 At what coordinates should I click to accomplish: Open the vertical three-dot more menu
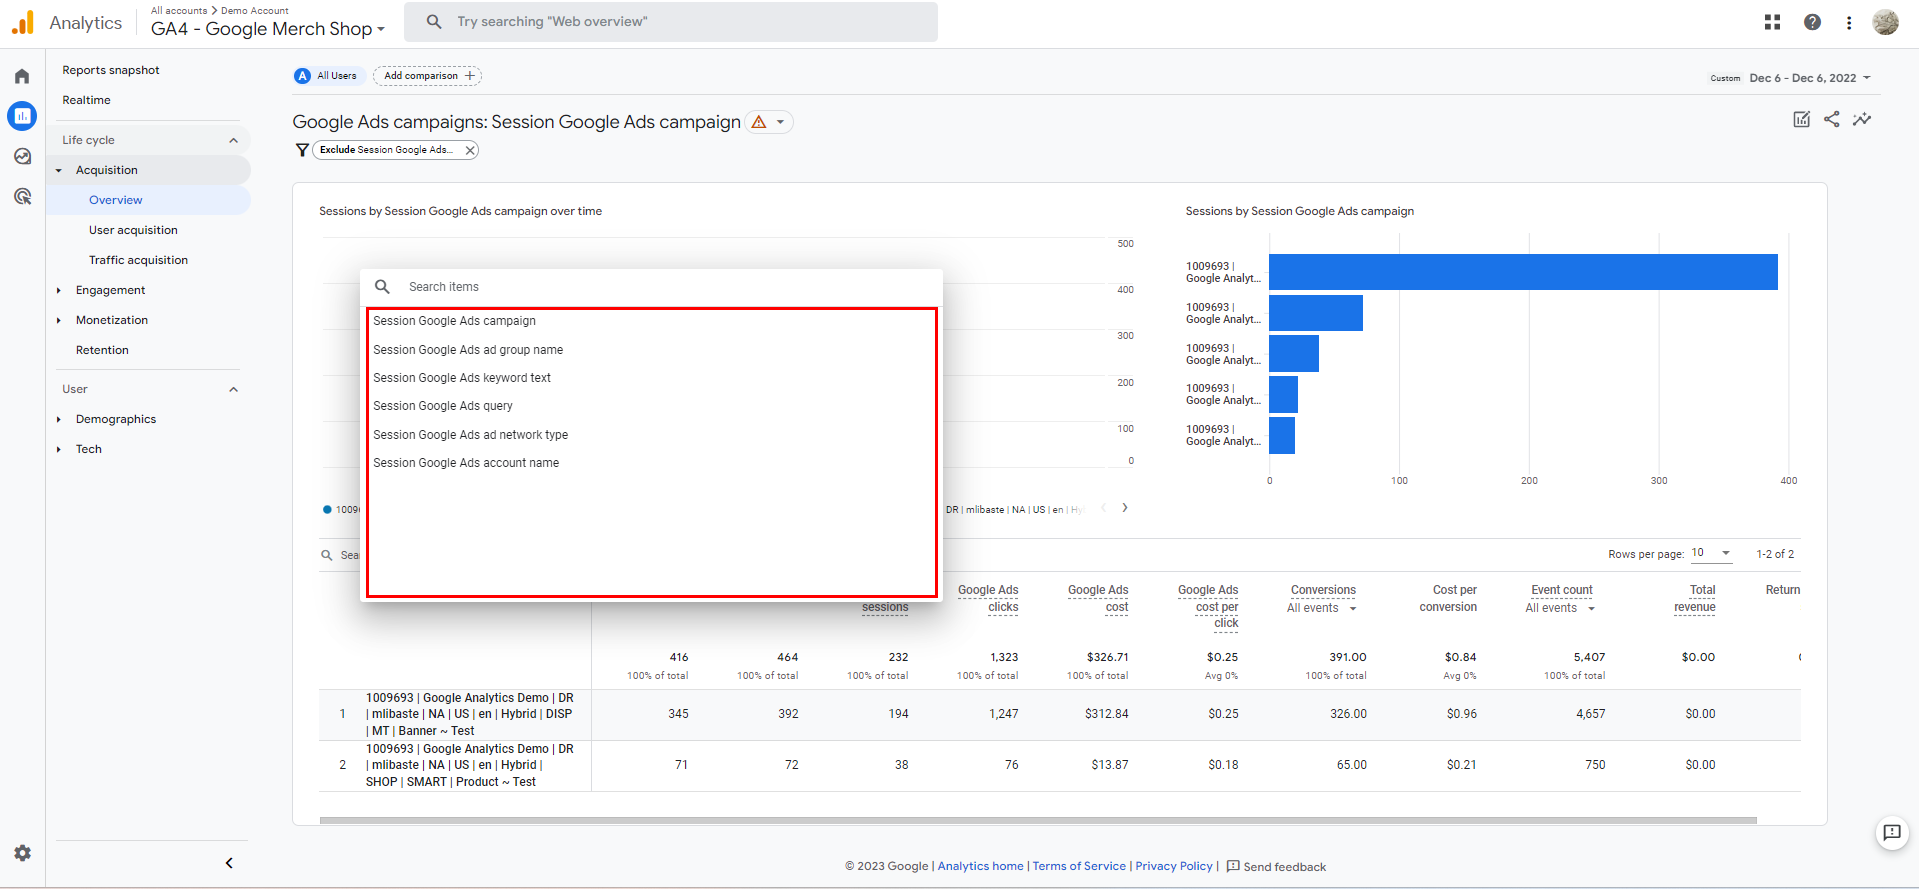(1849, 22)
